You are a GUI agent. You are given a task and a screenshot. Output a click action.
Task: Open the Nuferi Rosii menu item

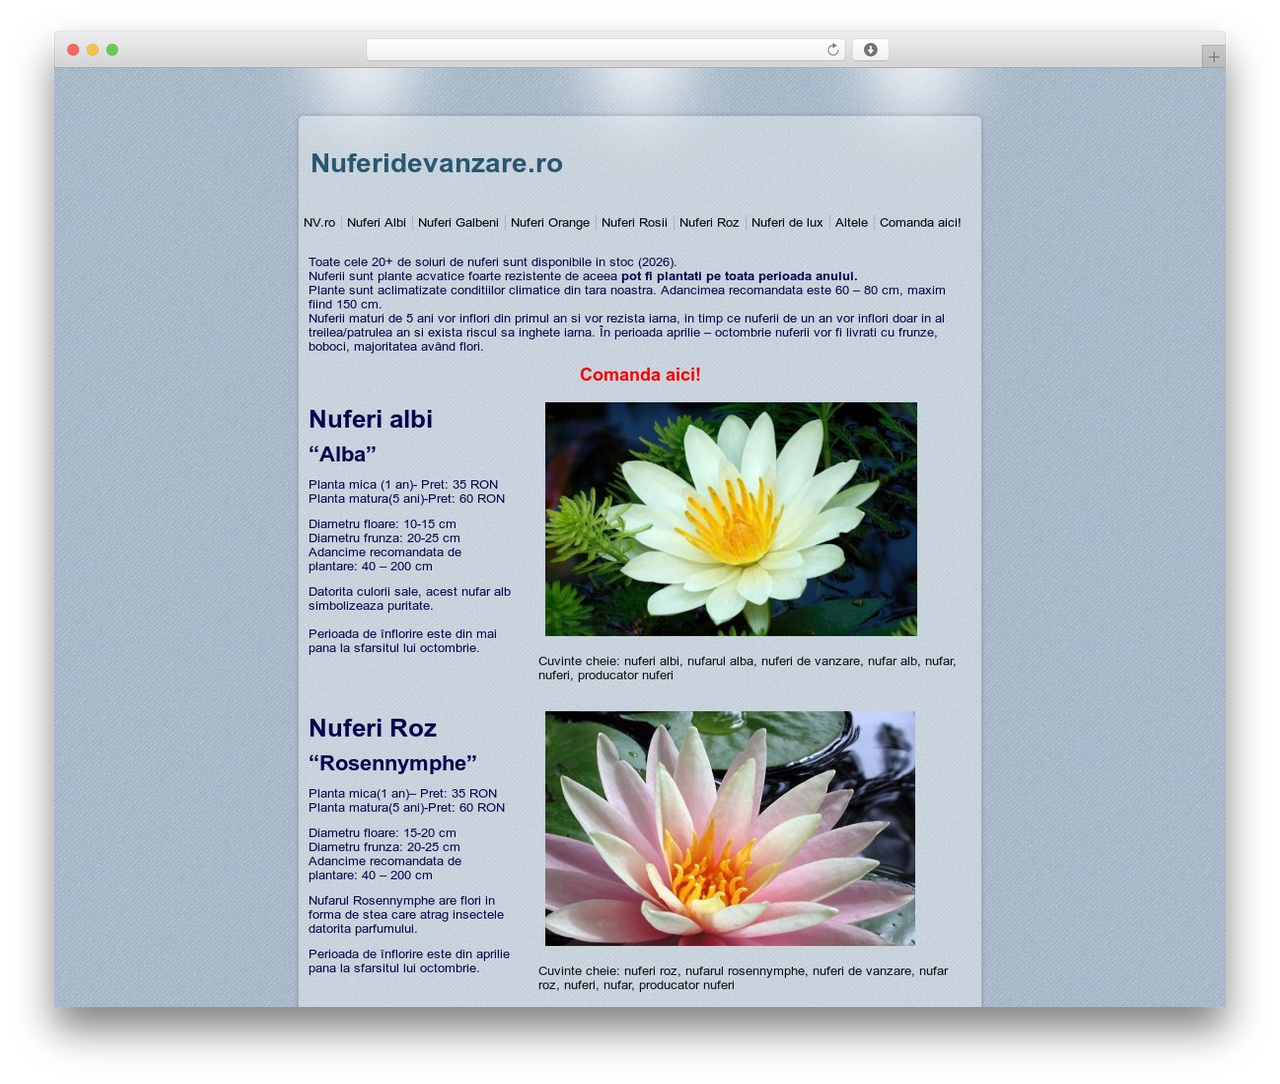[634, 223]
